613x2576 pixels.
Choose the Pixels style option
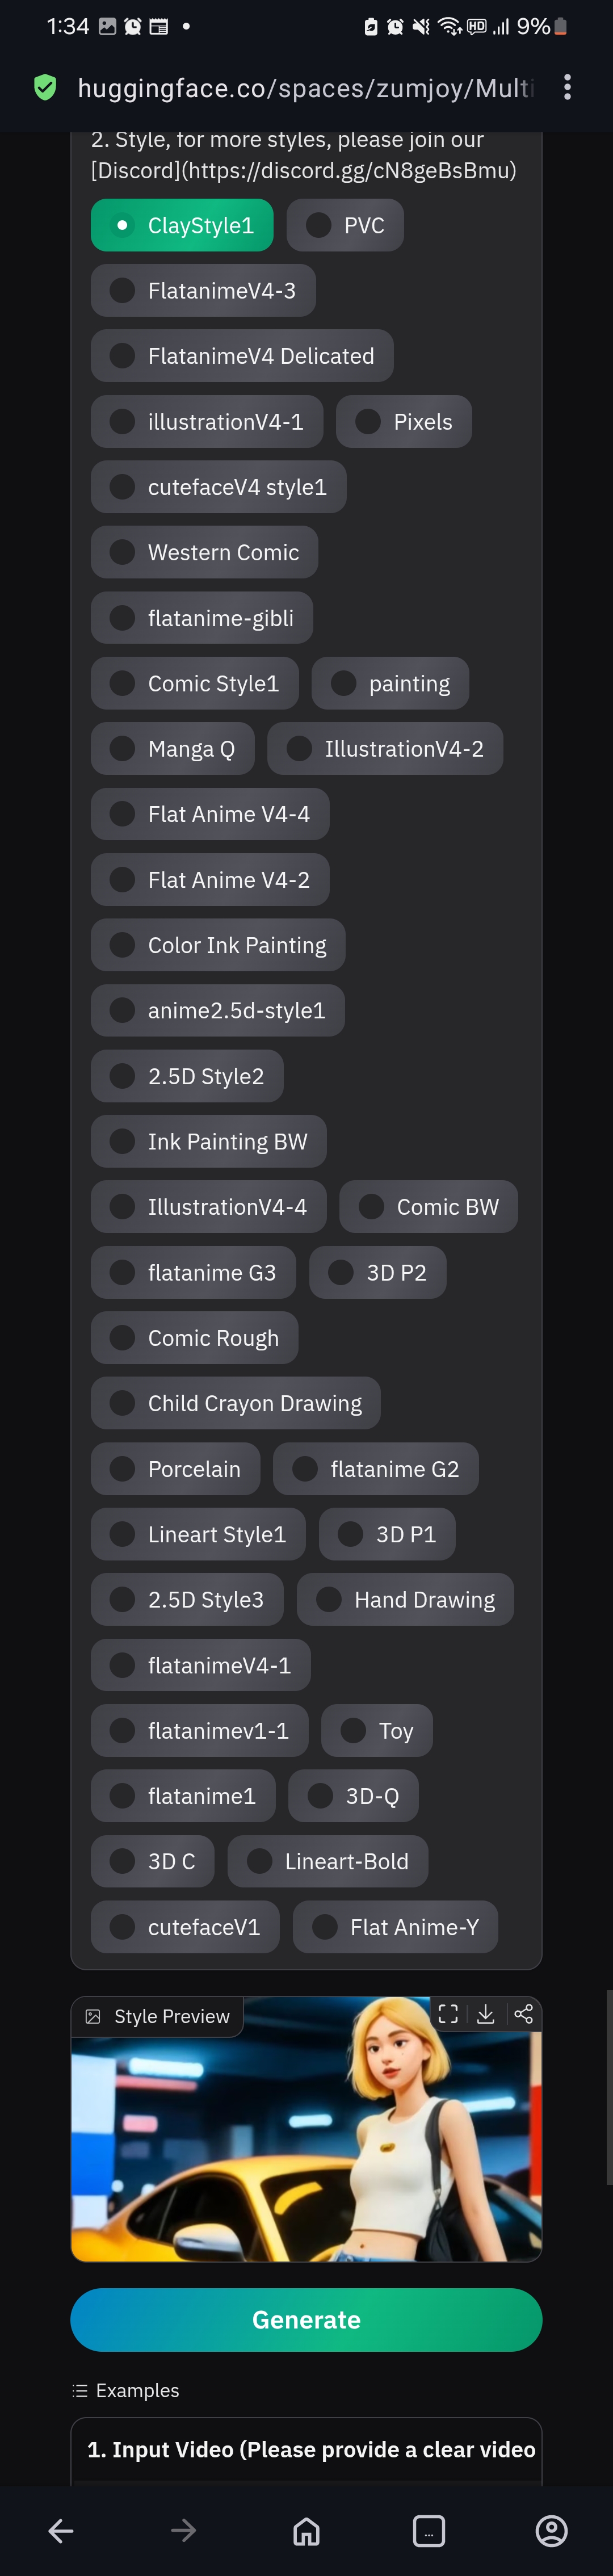(x=403, y=422)
